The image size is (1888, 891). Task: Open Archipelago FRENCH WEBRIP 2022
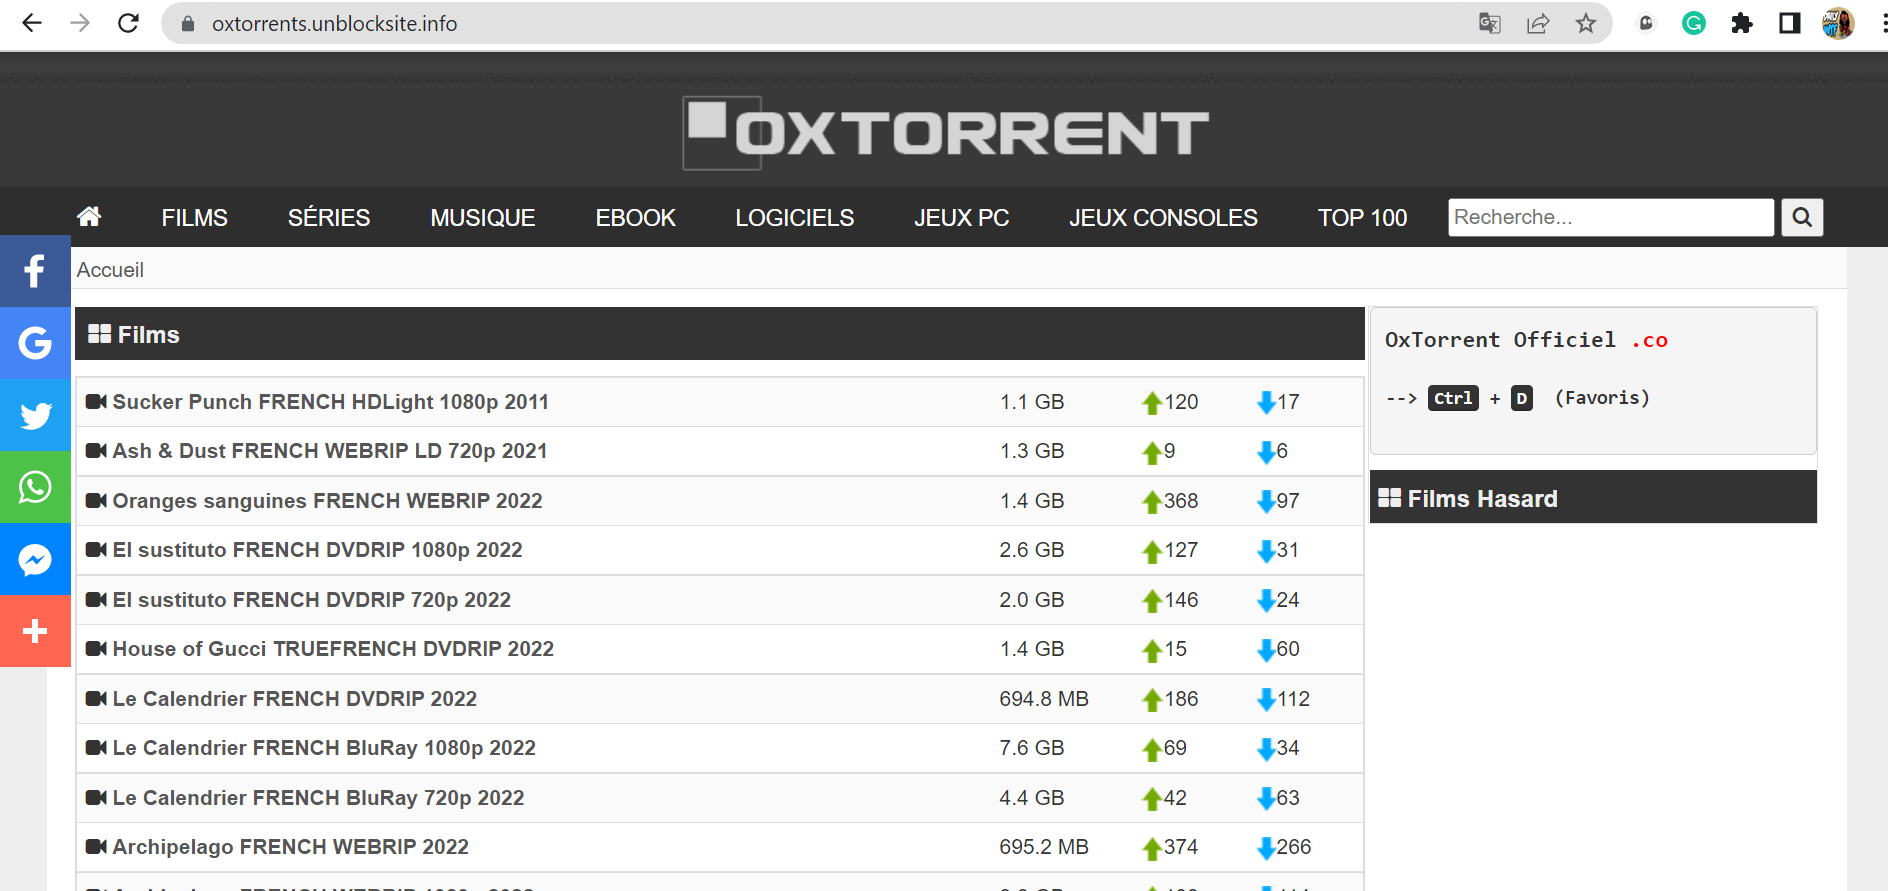[291, 847]
